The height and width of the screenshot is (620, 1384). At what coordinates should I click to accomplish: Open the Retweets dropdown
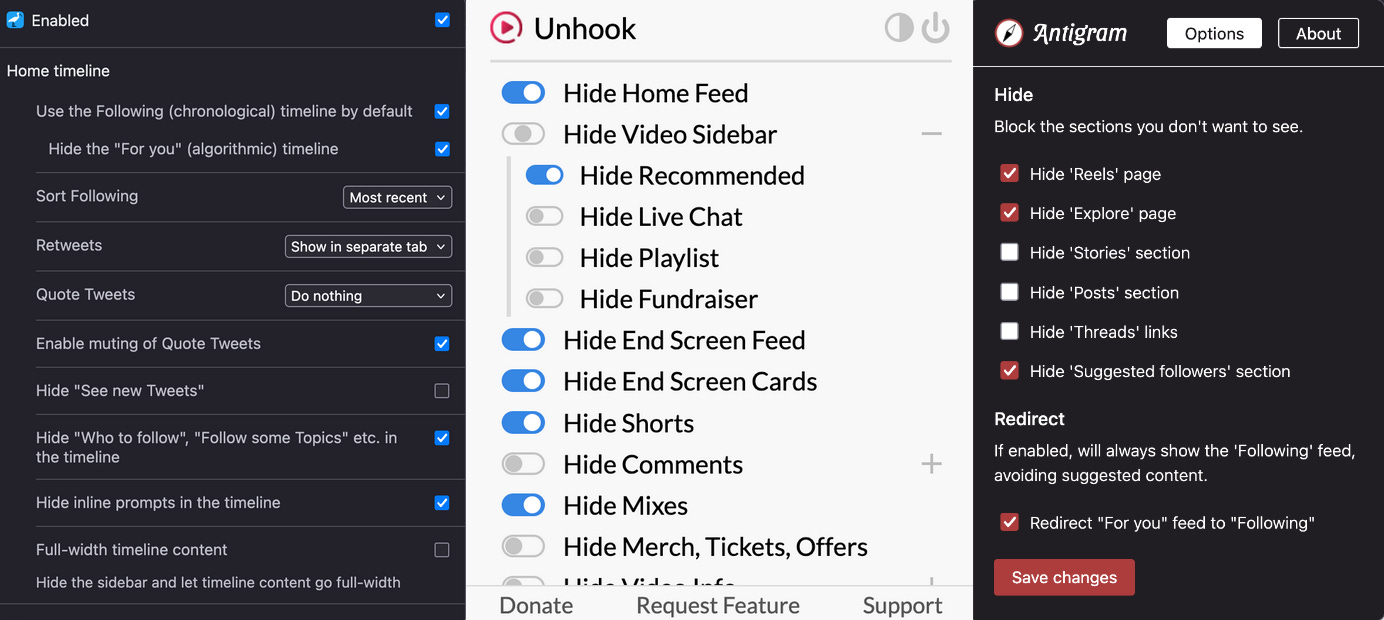(368, 246)
